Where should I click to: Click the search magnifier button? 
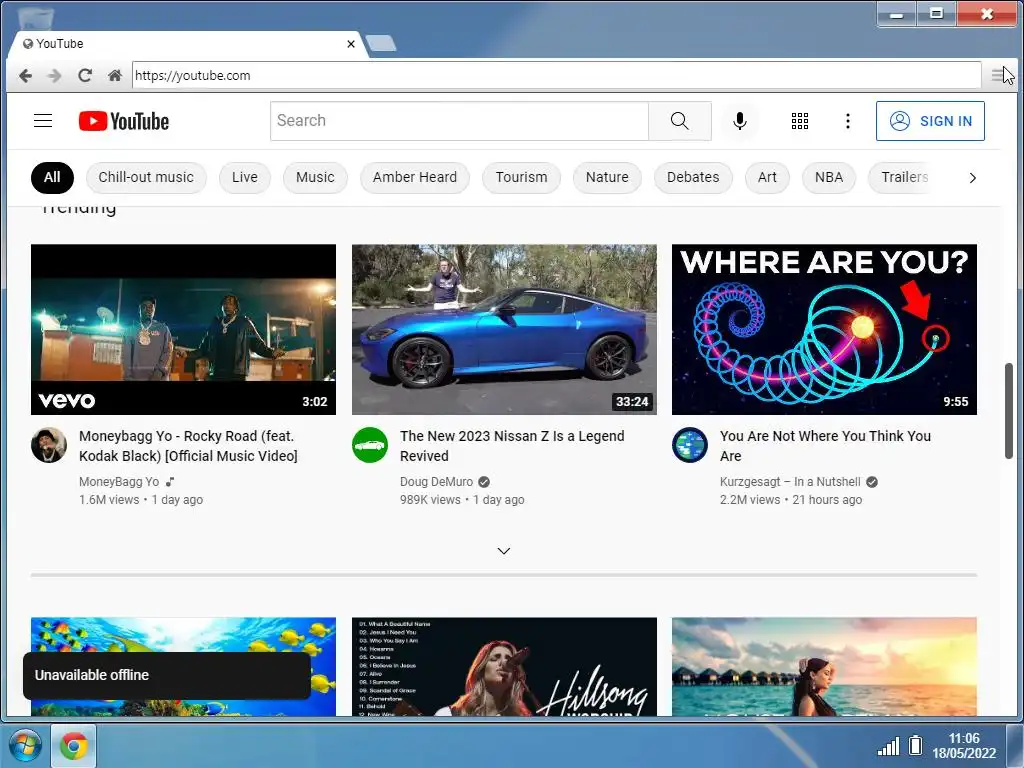click(679, 121)
